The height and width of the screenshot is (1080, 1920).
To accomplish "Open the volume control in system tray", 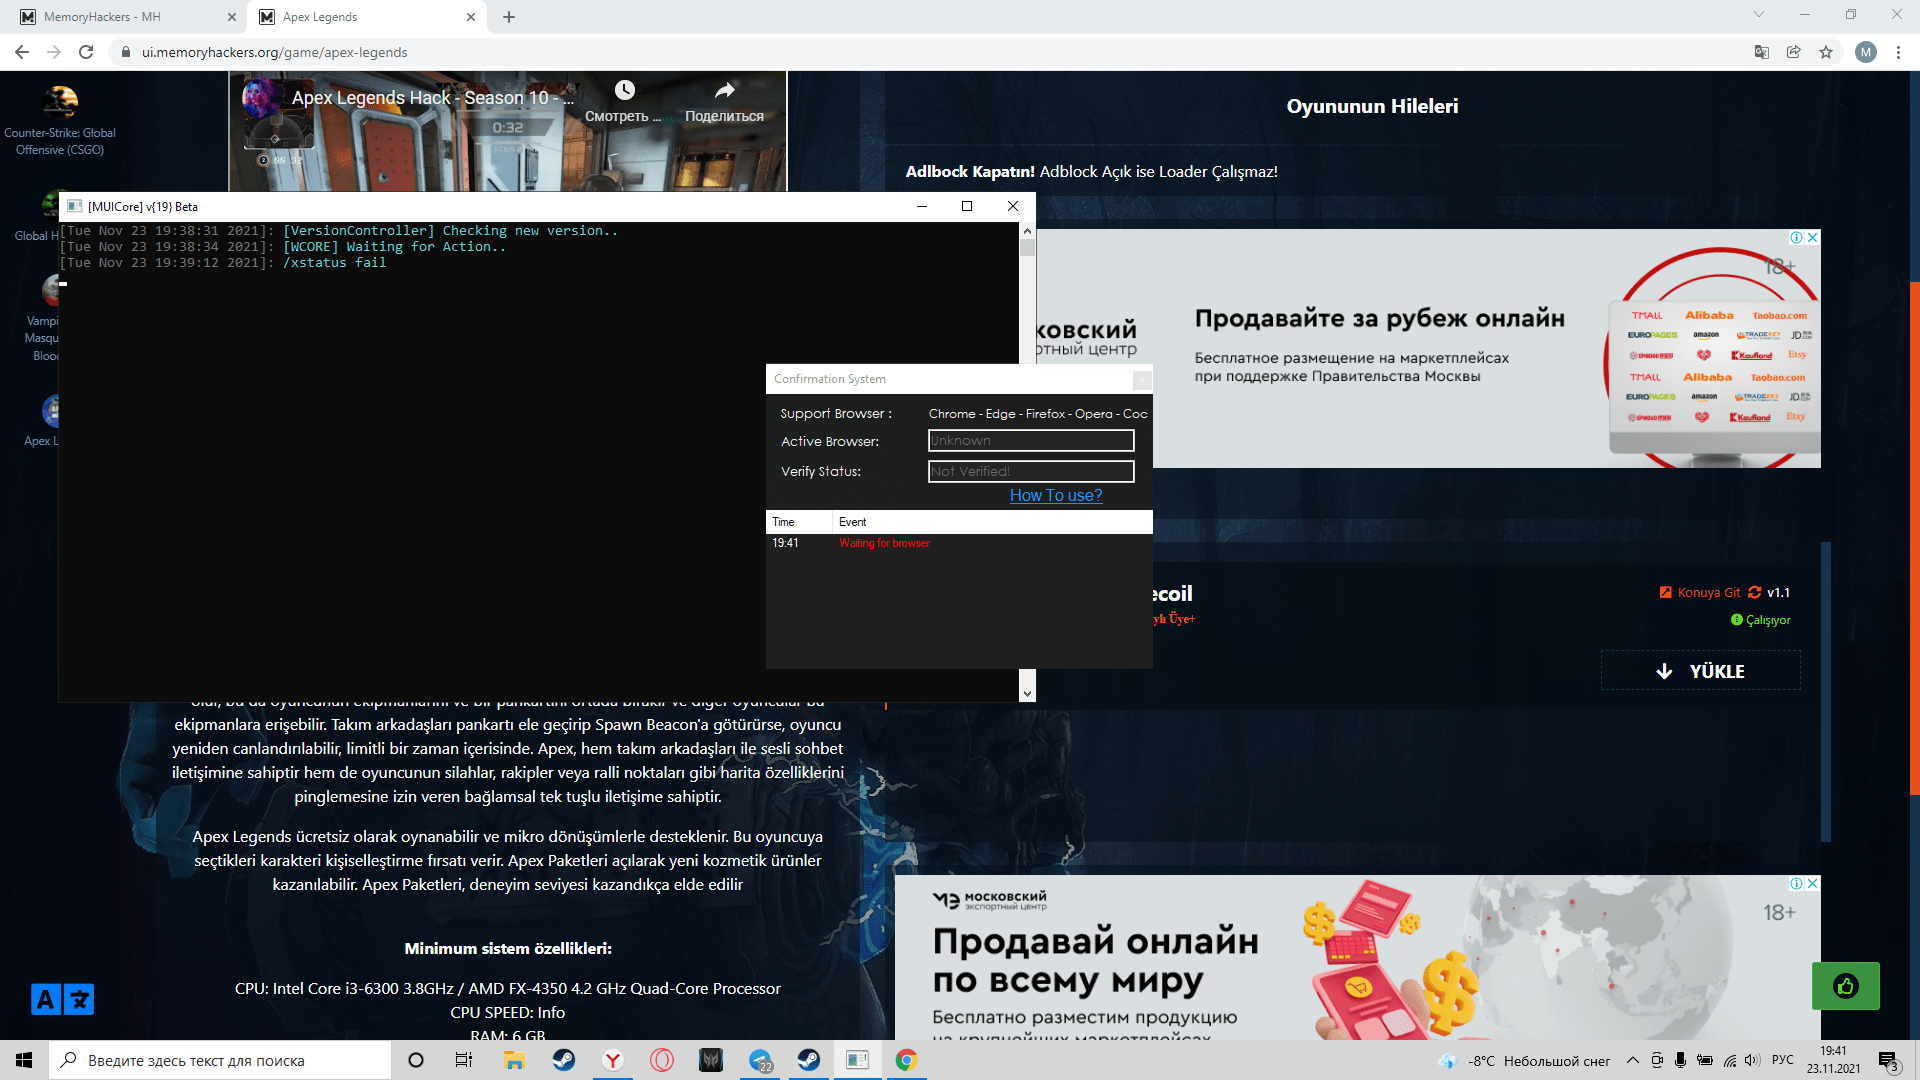I will click(x=1752, y=1060).
